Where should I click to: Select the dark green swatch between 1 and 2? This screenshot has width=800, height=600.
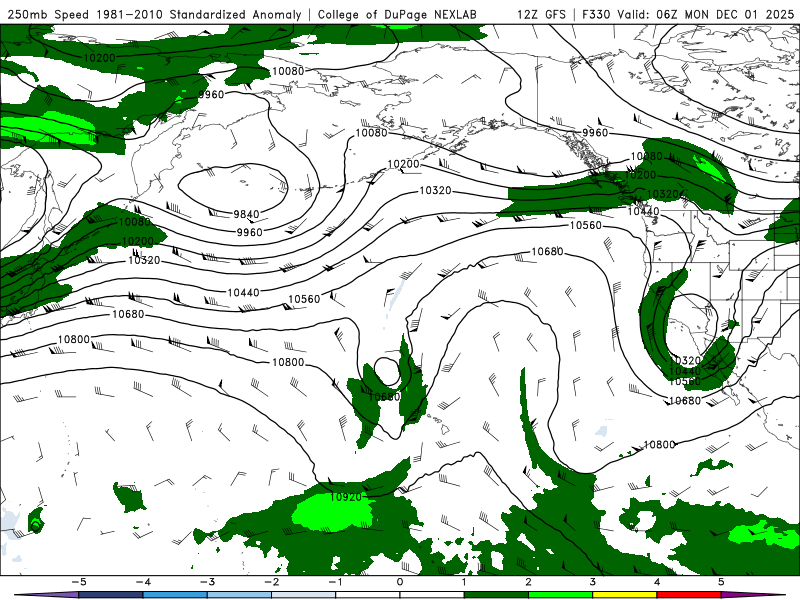coord(496,595)
